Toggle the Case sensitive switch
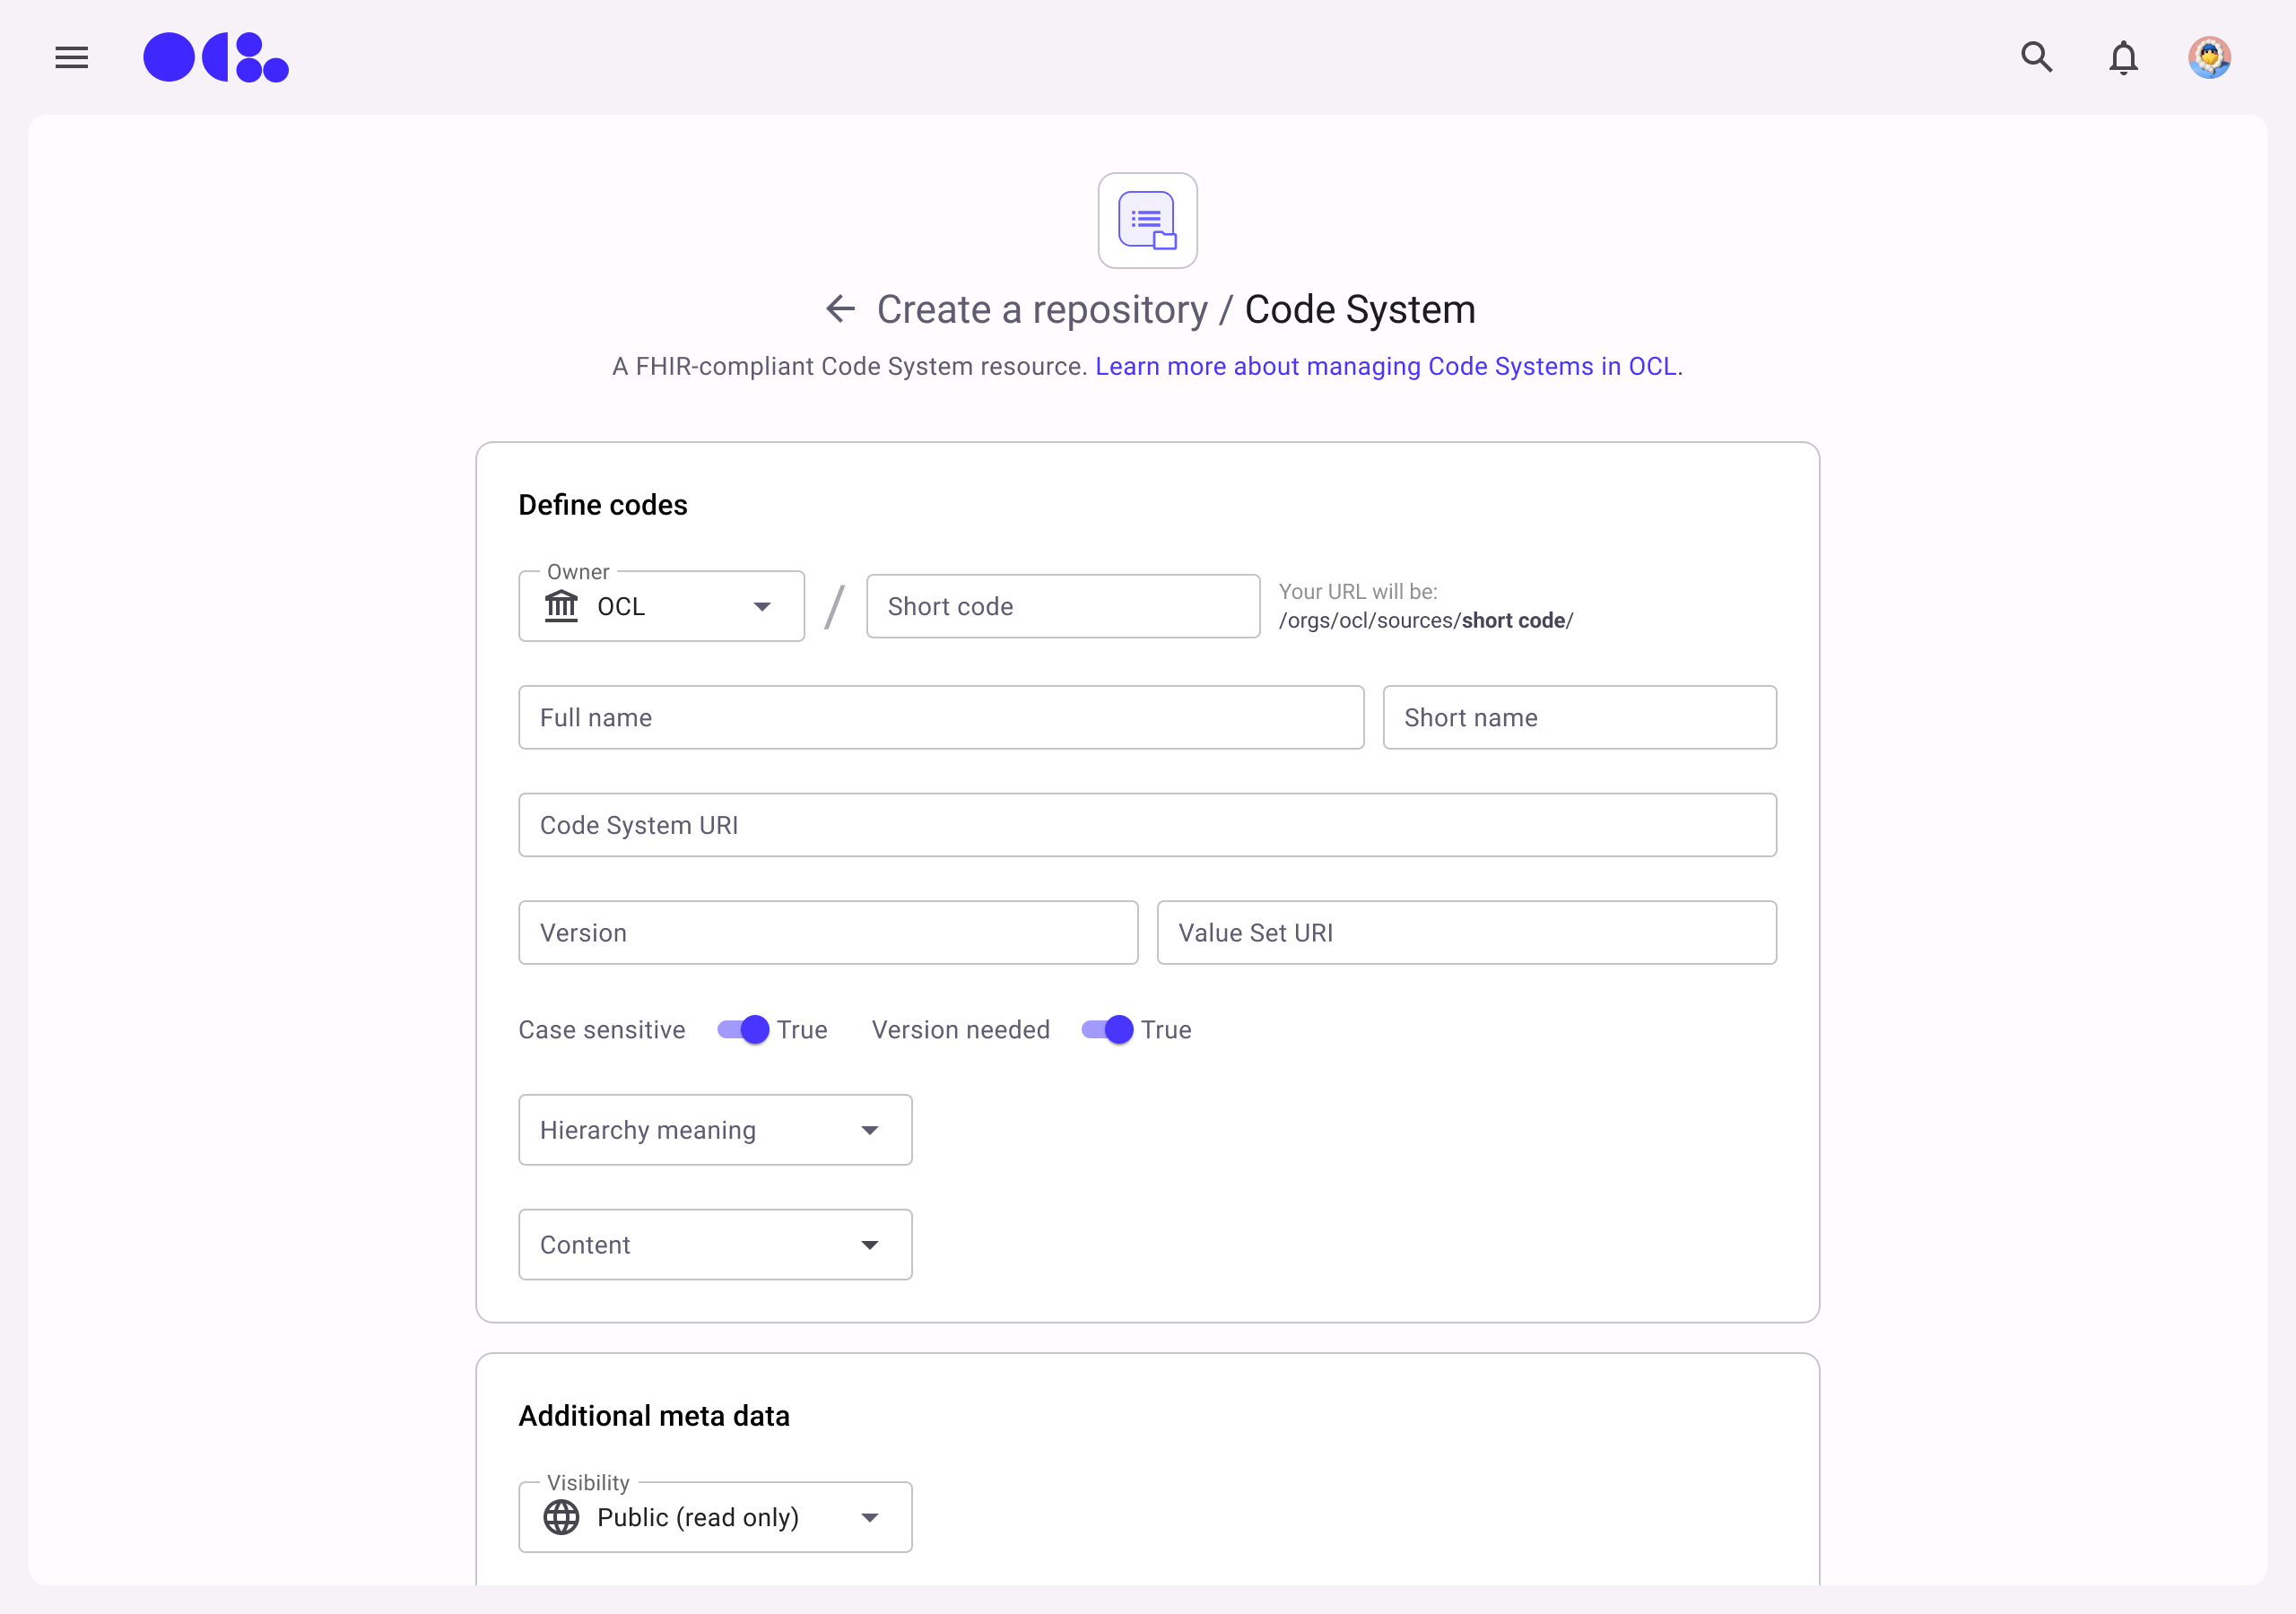The width and height of the screenshot is (2296, 1614). [x=744, y=1030]
